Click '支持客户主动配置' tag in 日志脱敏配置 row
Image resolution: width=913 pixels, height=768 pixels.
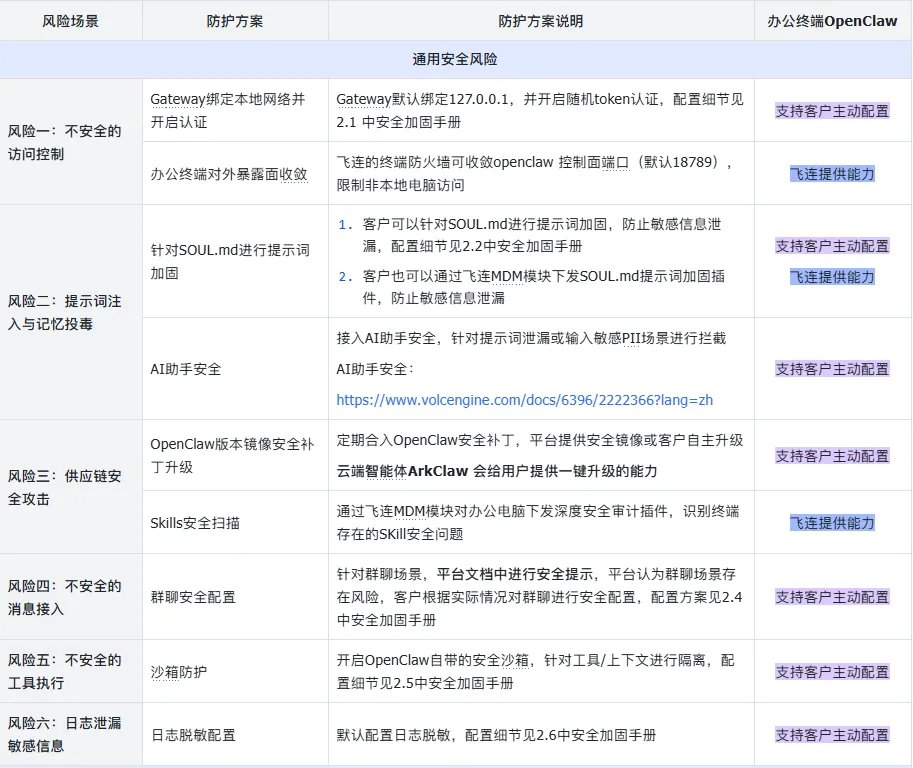coord(832,735)
